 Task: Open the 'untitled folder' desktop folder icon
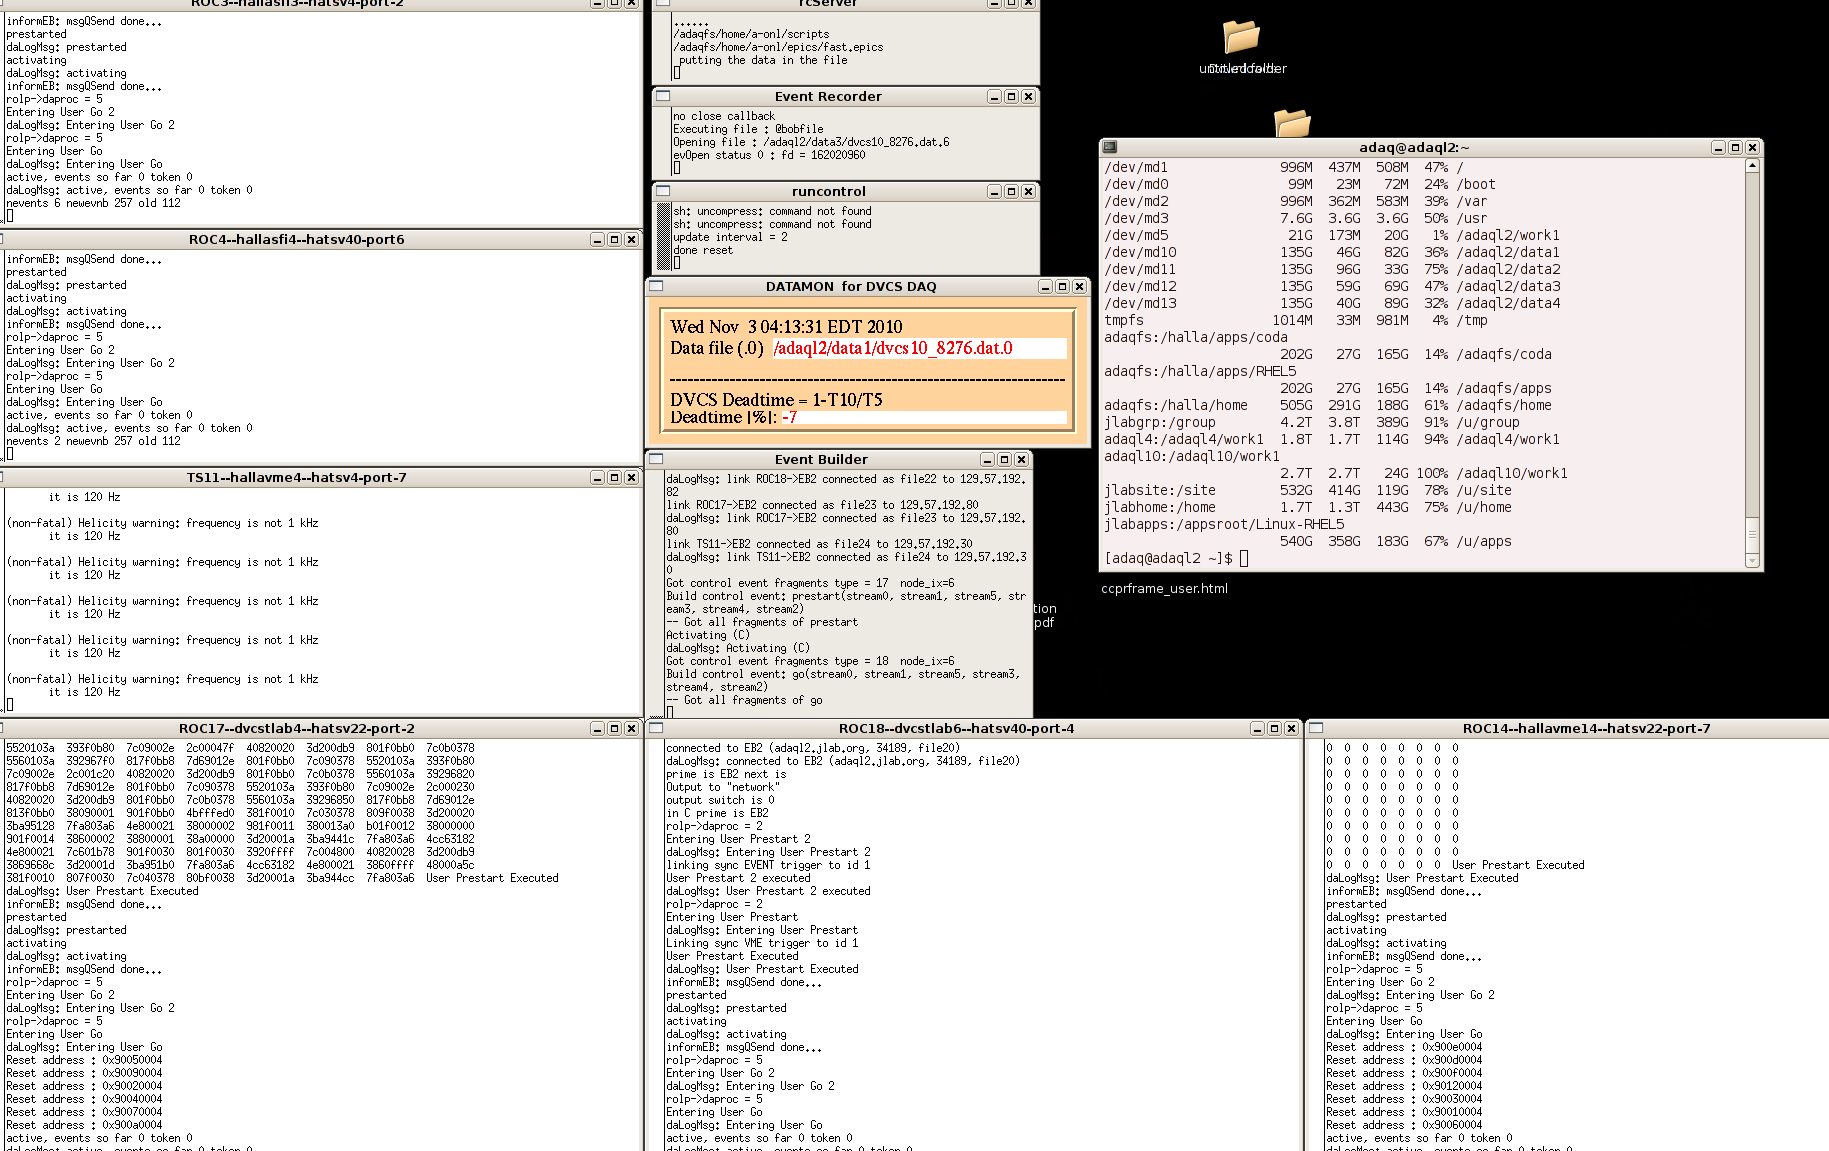(1242, 37)
